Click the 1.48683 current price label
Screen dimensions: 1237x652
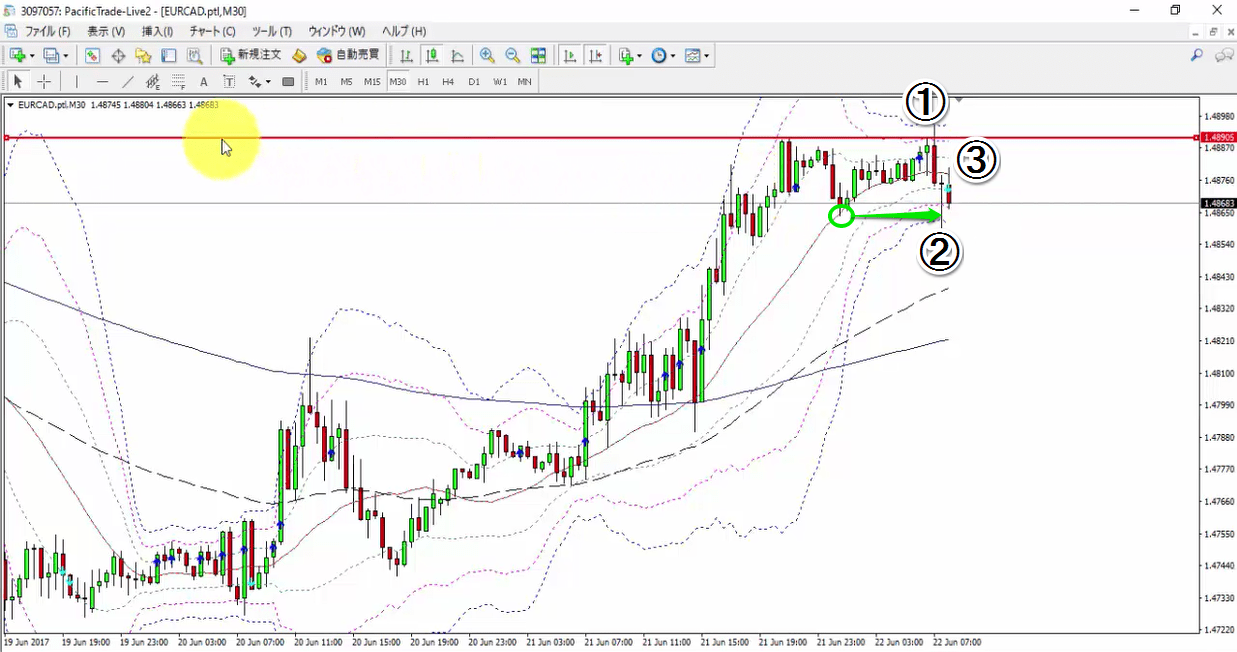1219,203
